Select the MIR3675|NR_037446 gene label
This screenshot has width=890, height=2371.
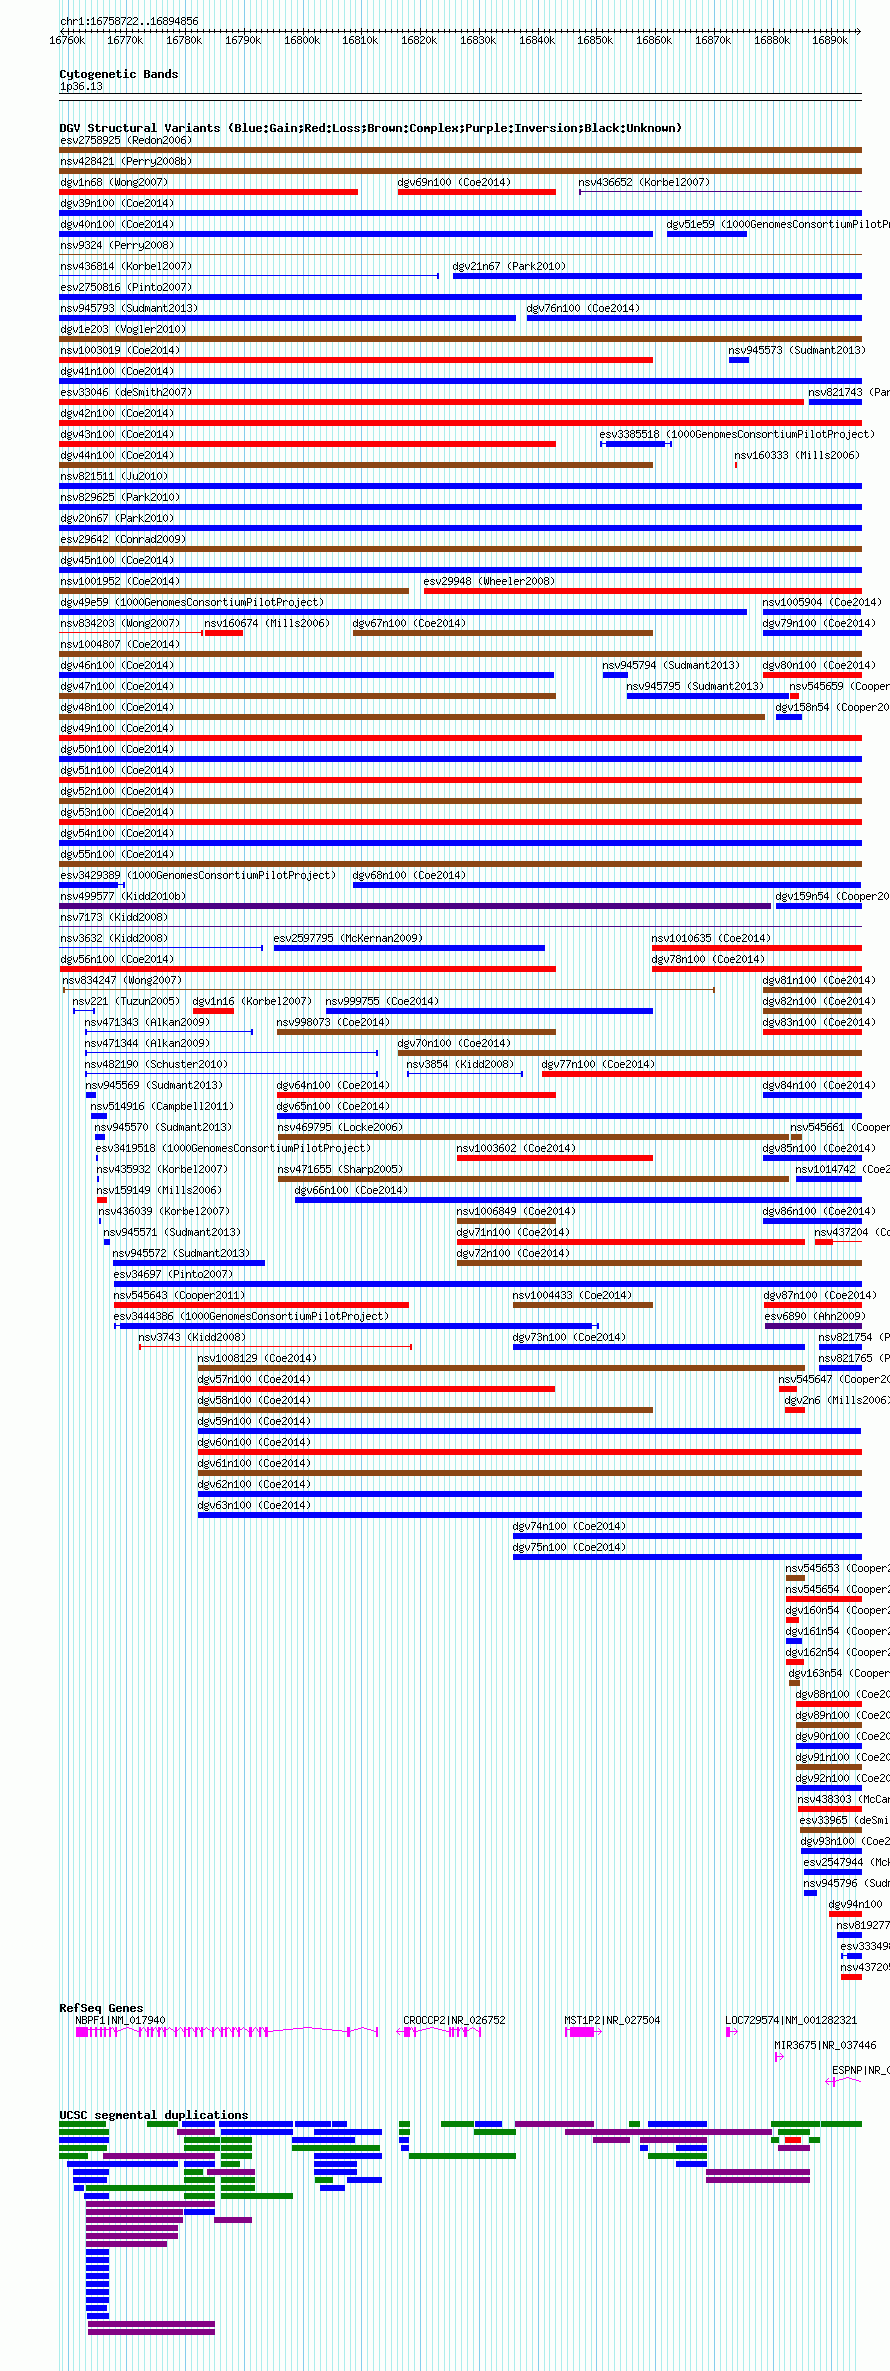coord(825,2045)
